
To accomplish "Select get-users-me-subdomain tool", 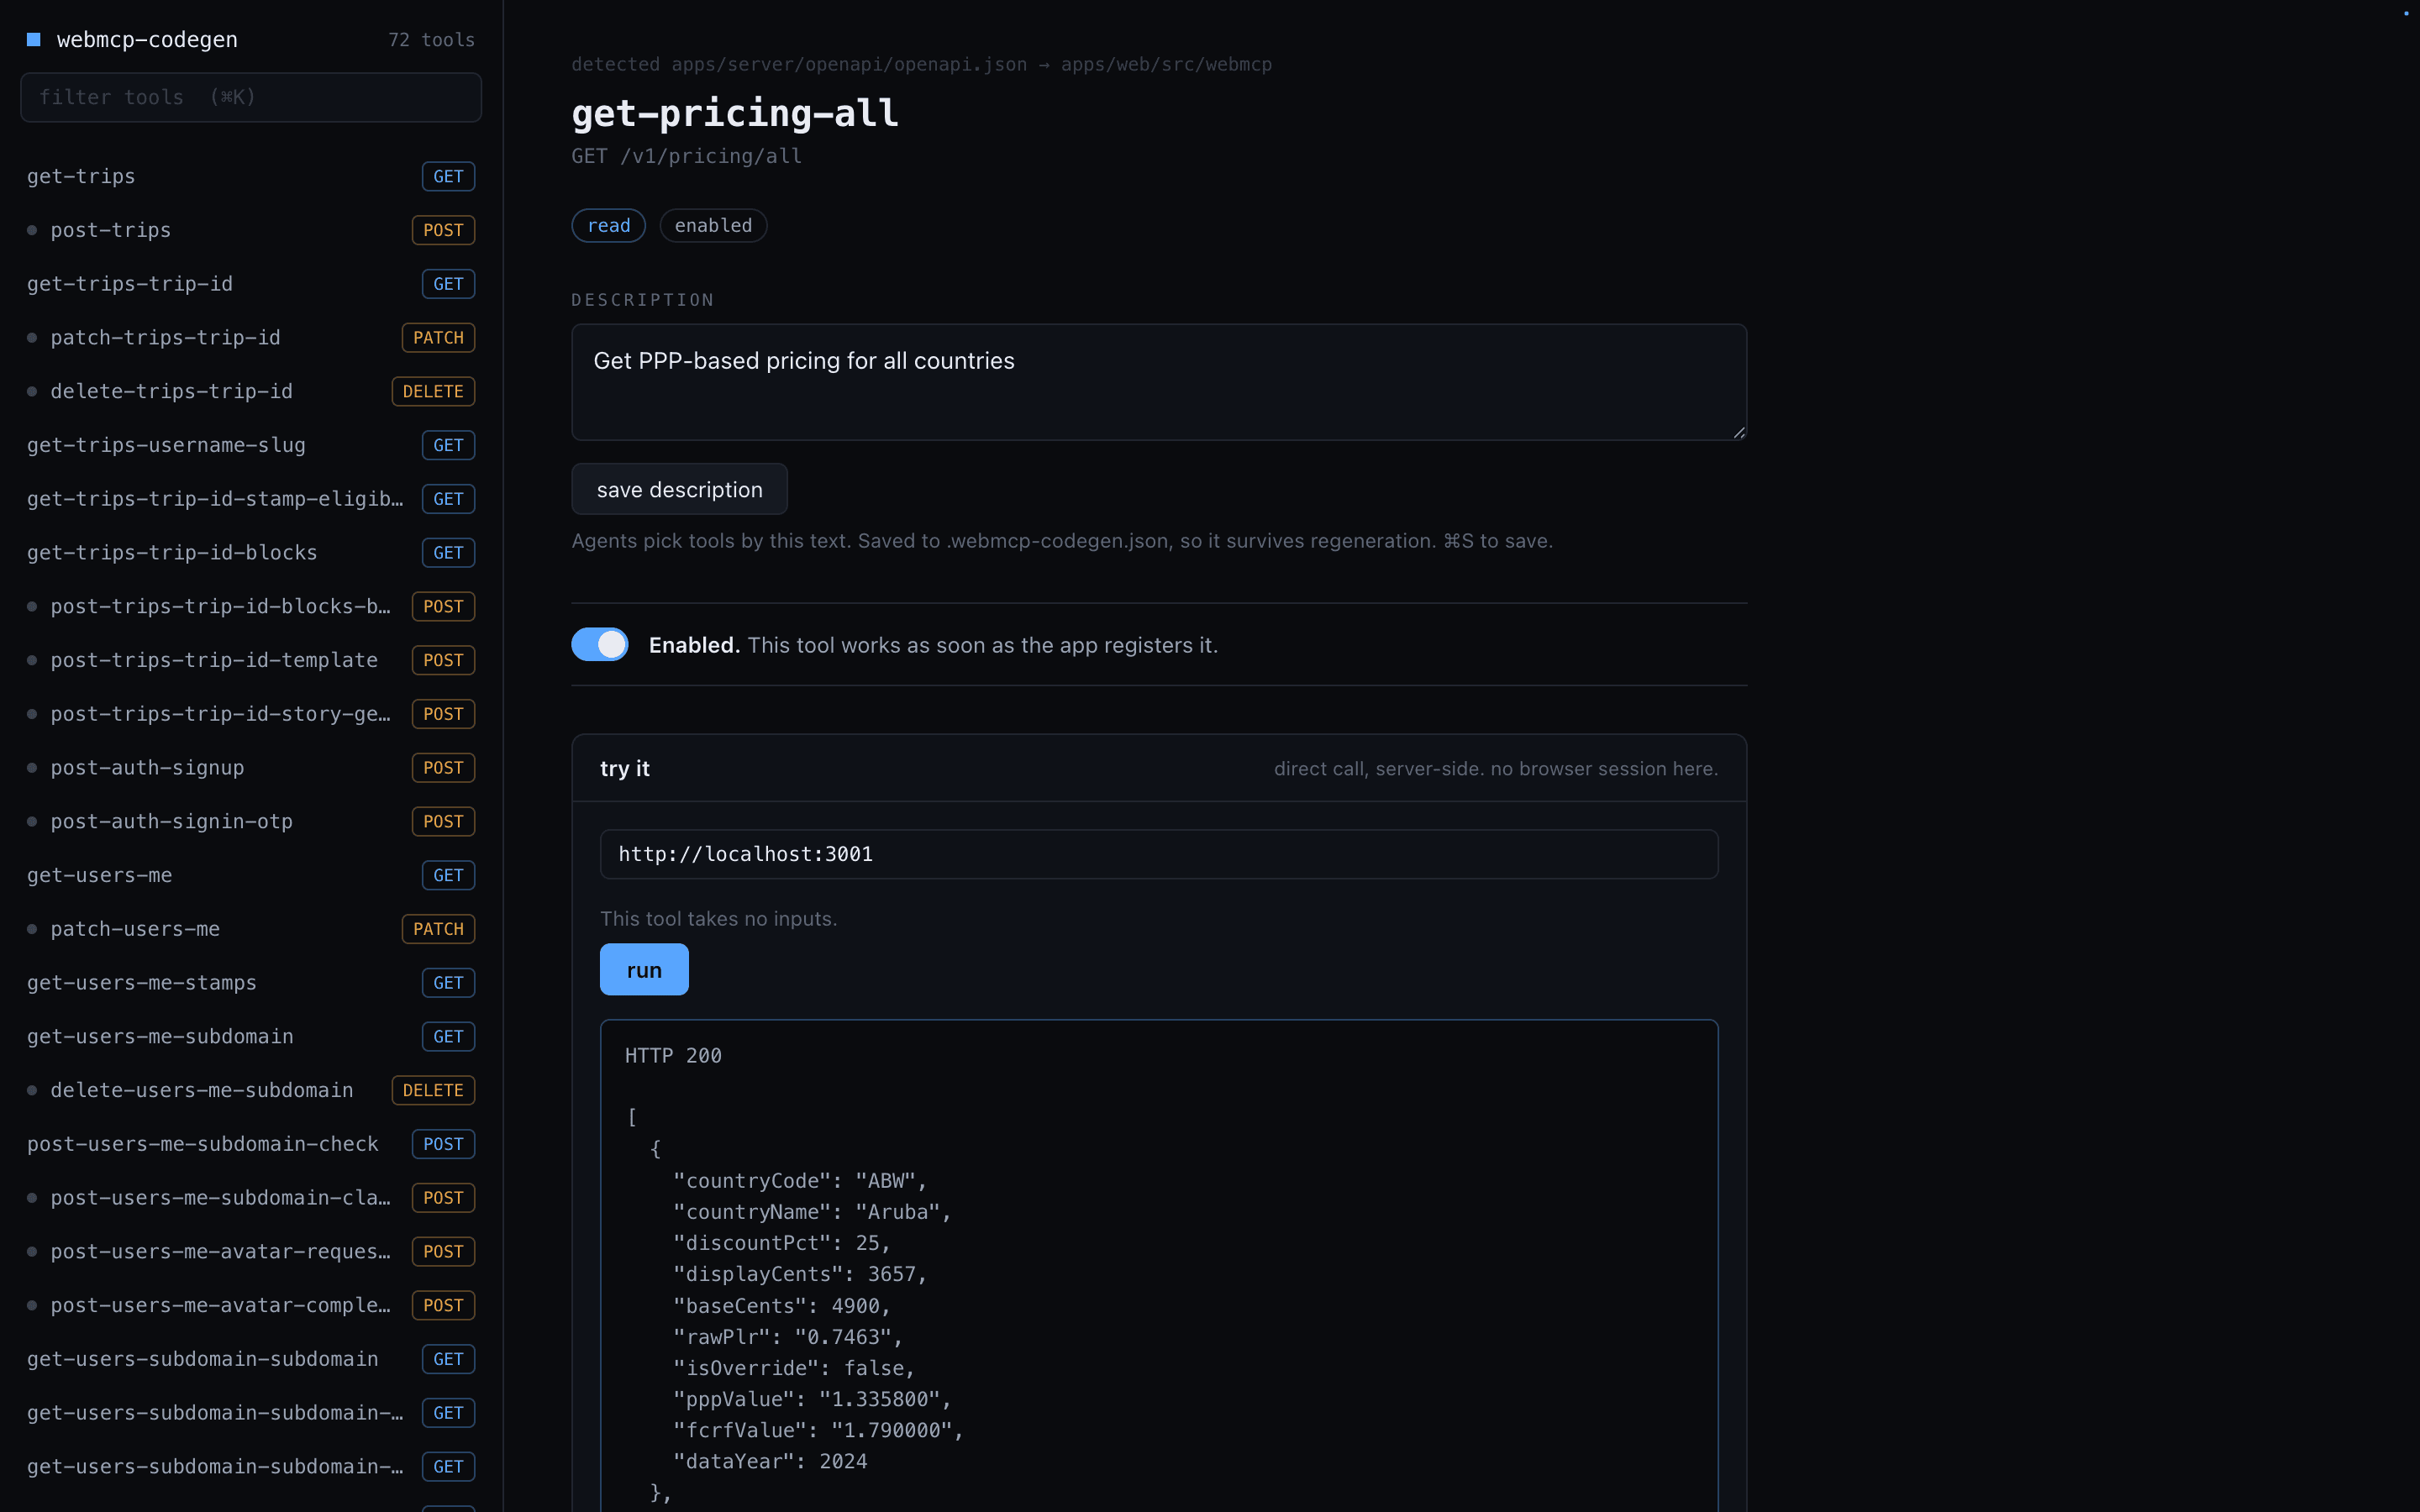I will (x=251, y=1037).
